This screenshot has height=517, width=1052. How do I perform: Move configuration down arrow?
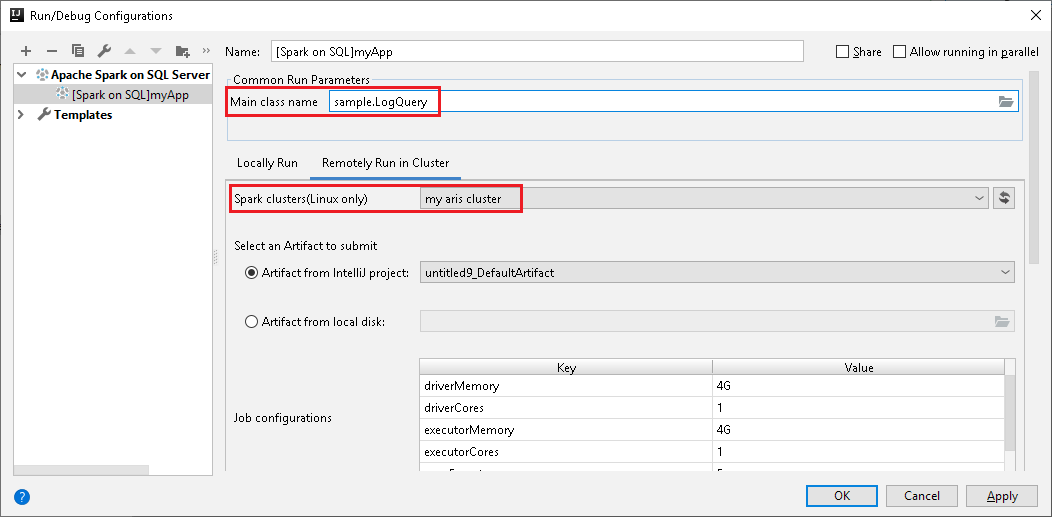pos(156,51)
